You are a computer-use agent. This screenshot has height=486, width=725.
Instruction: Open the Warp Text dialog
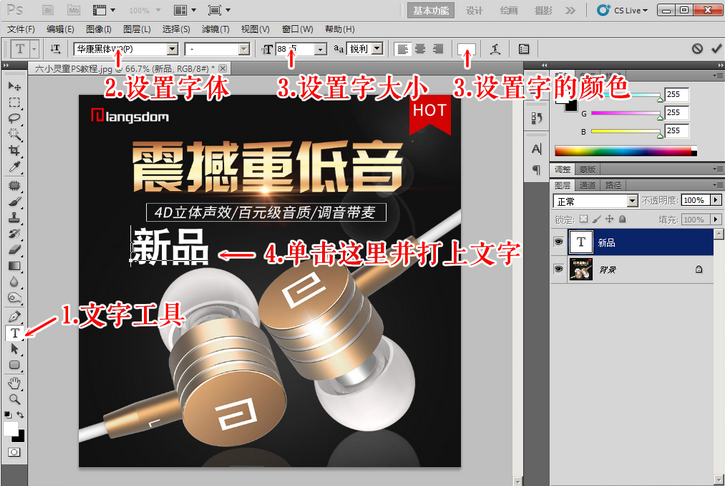point(495,49)
